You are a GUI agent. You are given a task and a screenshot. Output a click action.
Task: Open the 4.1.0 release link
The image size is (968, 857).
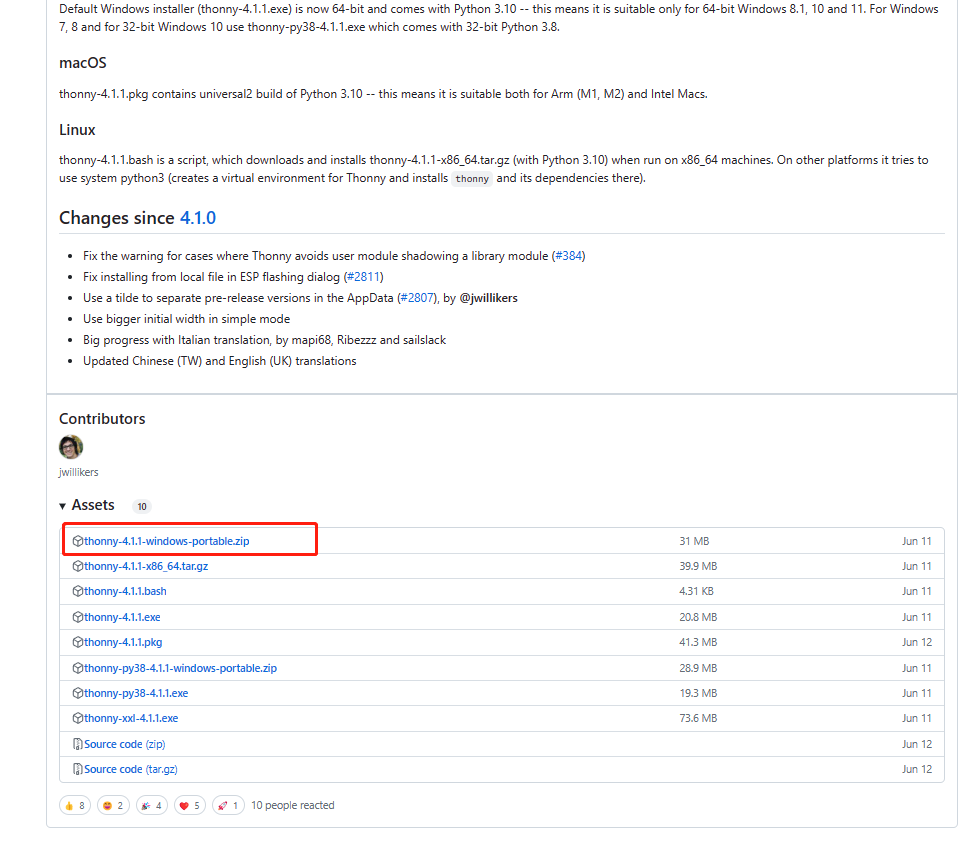198,218
